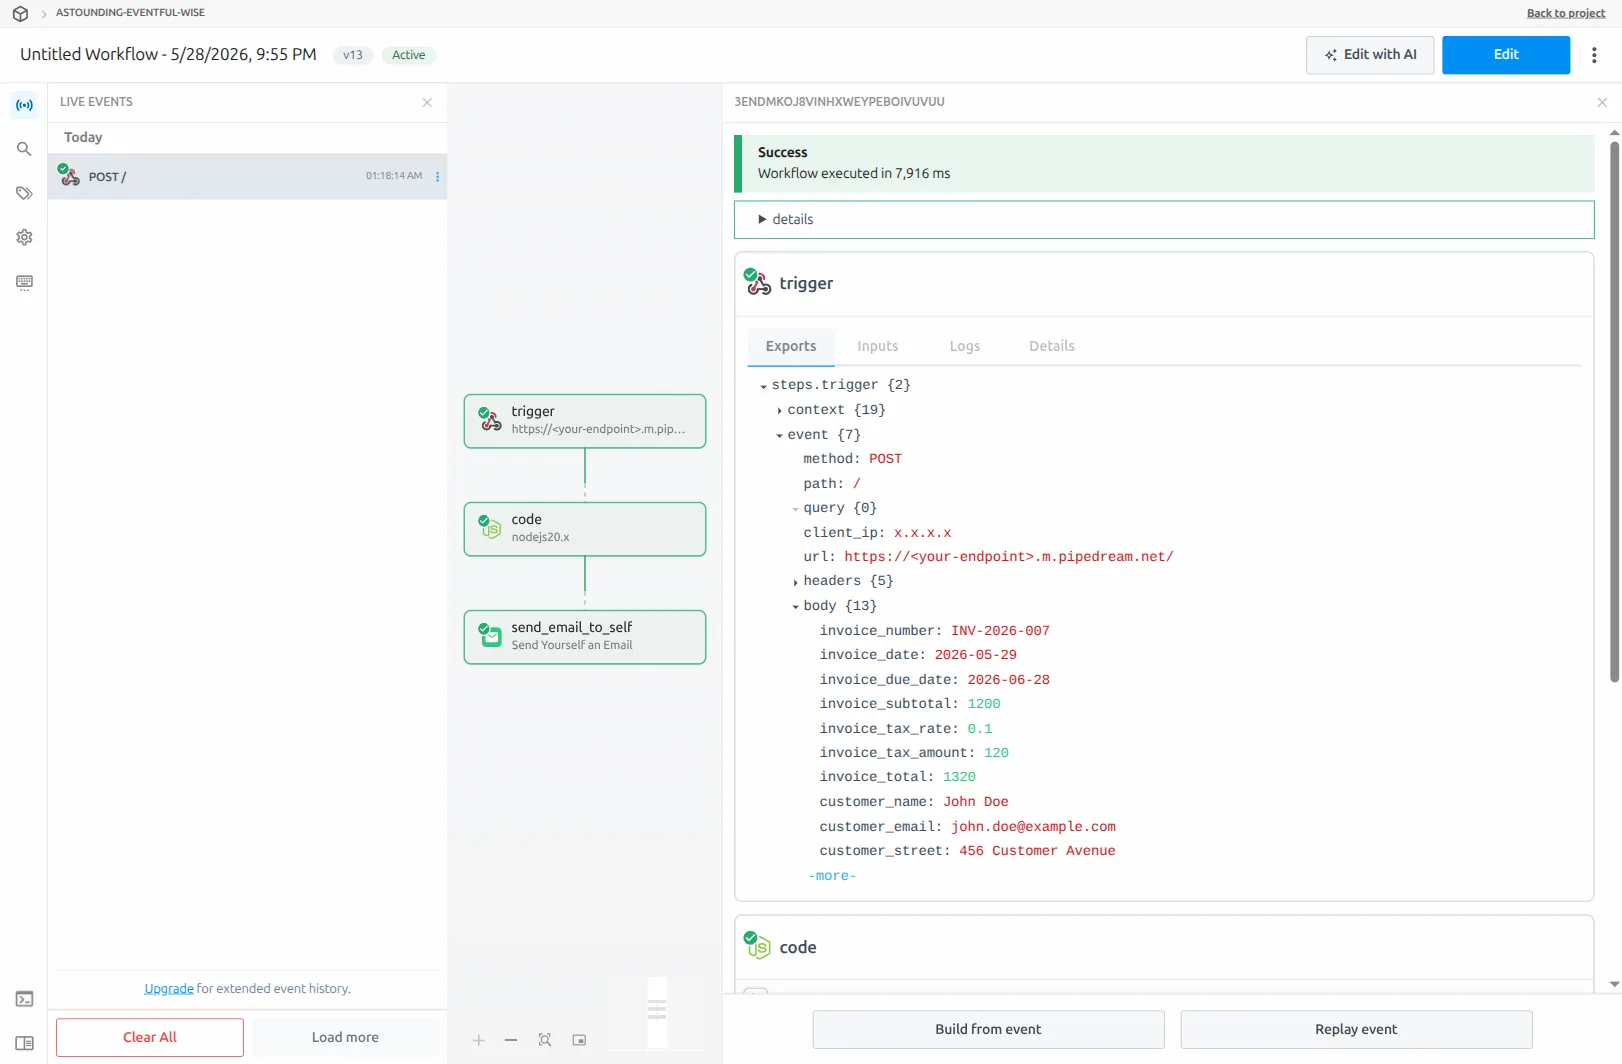The width and height of the screenshot is (1622, 1064).
Task: Expand the headers {5} node
Action: (795, 582)
